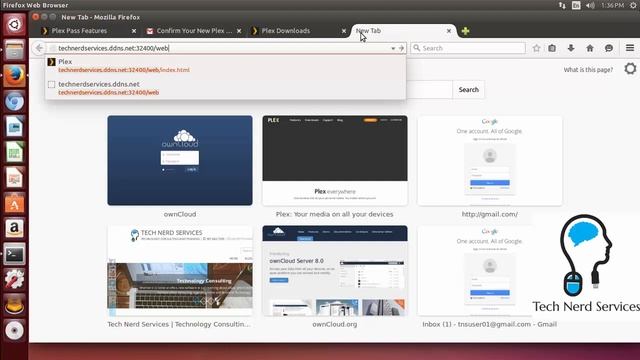This screenshot has width=640, height=360.
Task: Open the Gmail Inbox tnsuser01 thumbnail
Action: (x=490, y=271)
